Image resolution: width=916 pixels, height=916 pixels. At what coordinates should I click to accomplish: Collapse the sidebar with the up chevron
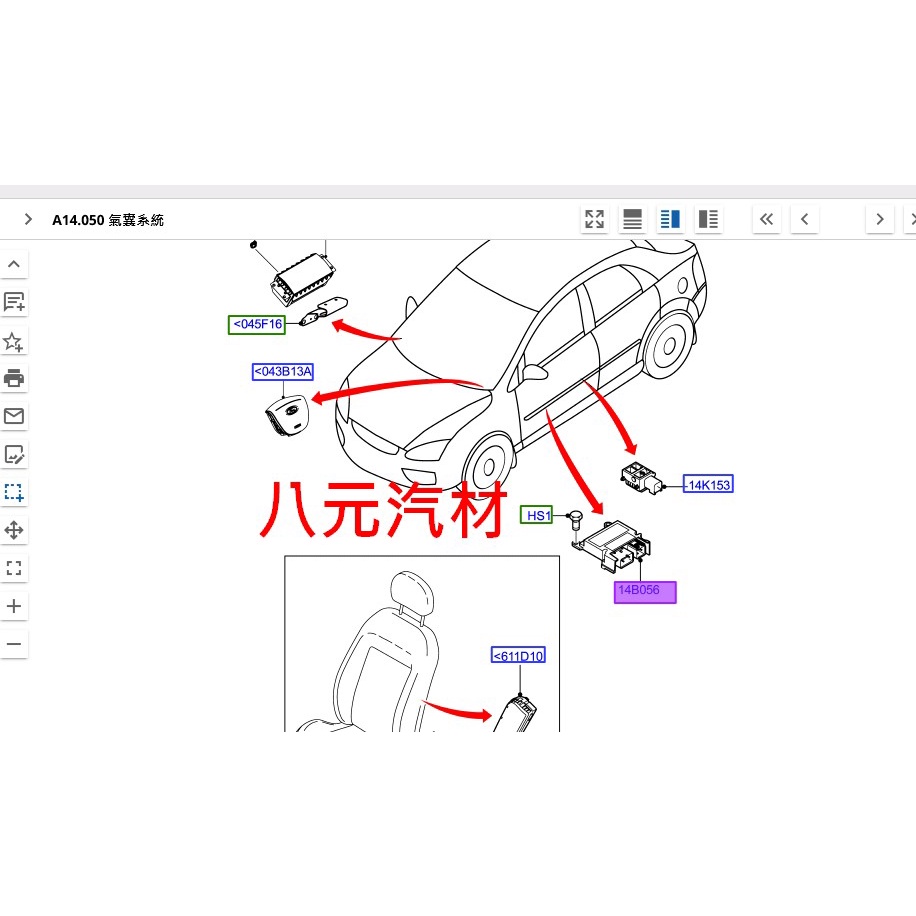[14, 264]
